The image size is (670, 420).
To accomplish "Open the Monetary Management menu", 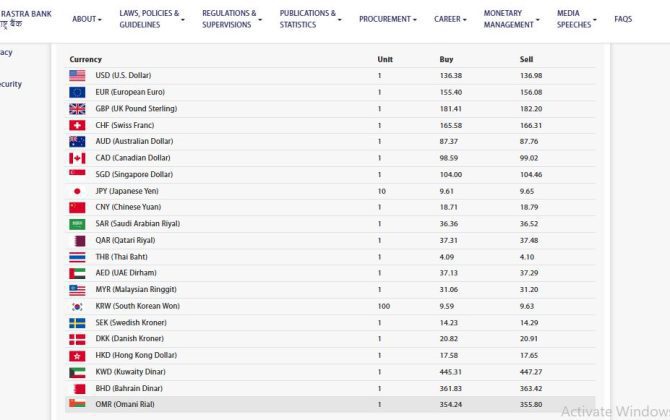I will click(x=511, y=19).
